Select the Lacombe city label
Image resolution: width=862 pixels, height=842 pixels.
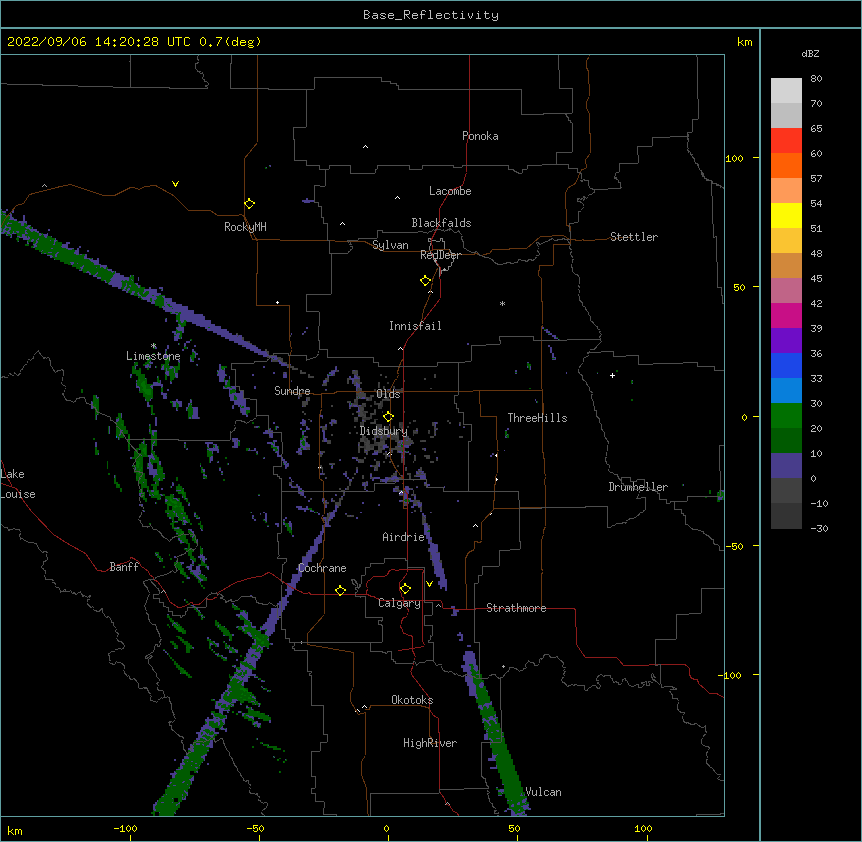pos(450,191)
